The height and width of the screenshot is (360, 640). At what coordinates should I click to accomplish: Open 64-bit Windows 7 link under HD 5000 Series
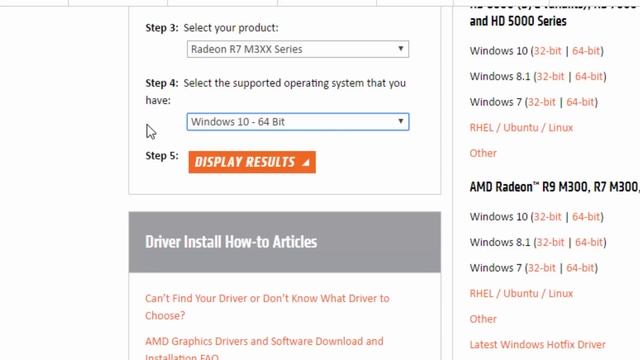tap(580, 102)
